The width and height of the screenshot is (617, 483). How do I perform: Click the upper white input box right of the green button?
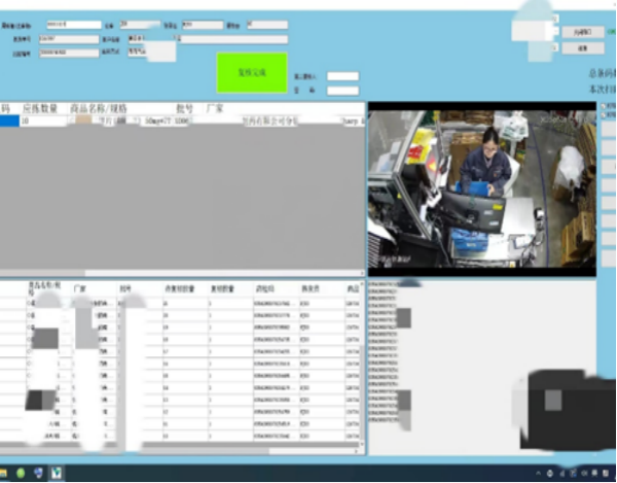point(342,76)
